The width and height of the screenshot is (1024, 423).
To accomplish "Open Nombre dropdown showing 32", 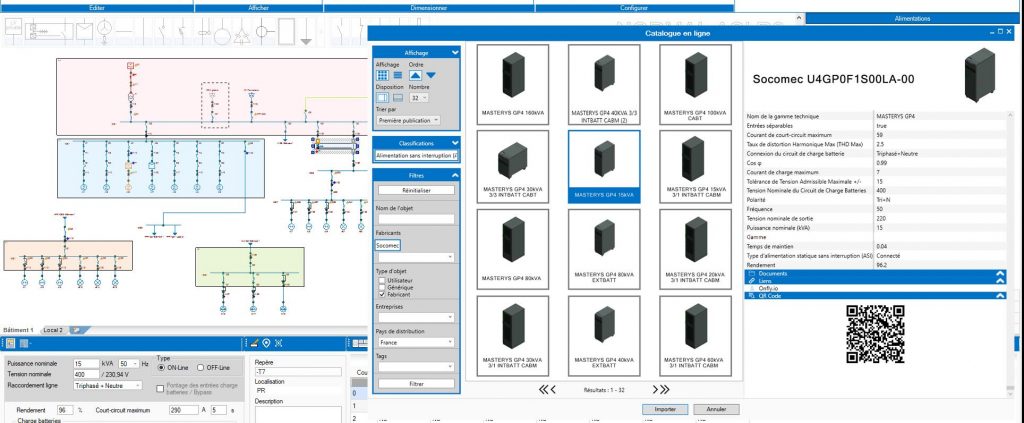I will pos(419,97).
